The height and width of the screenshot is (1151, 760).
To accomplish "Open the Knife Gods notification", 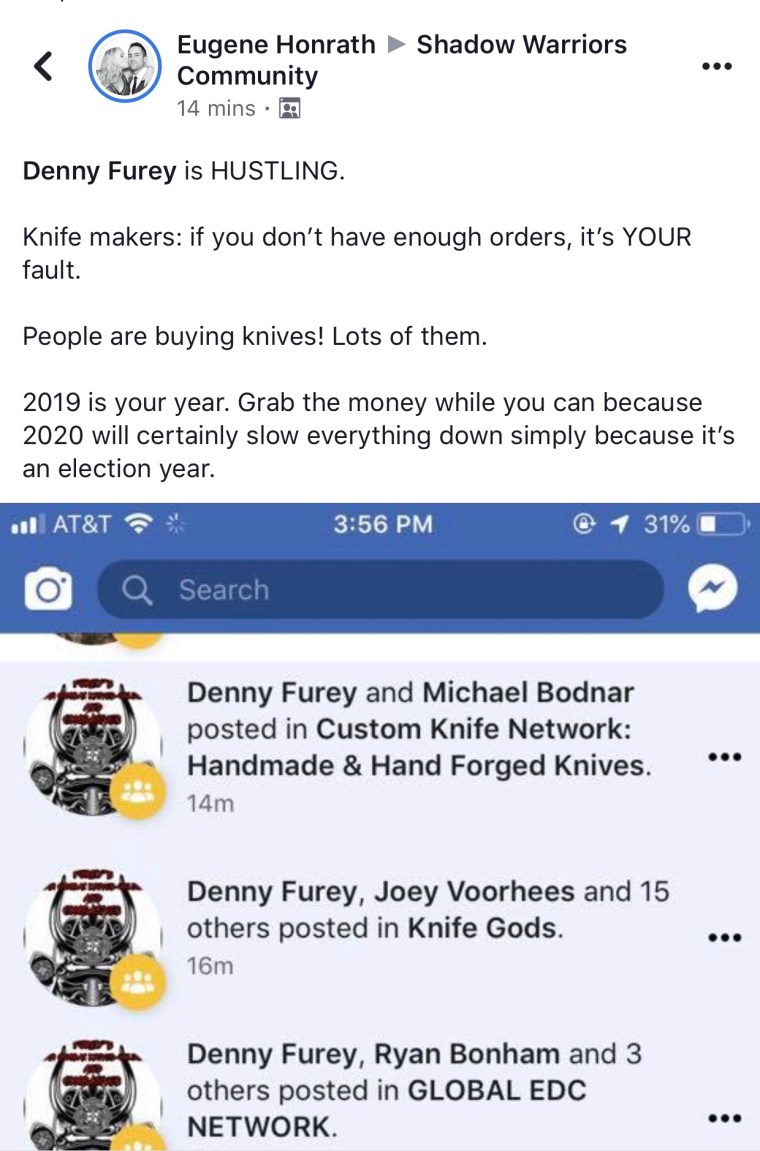I will (380, 929).
